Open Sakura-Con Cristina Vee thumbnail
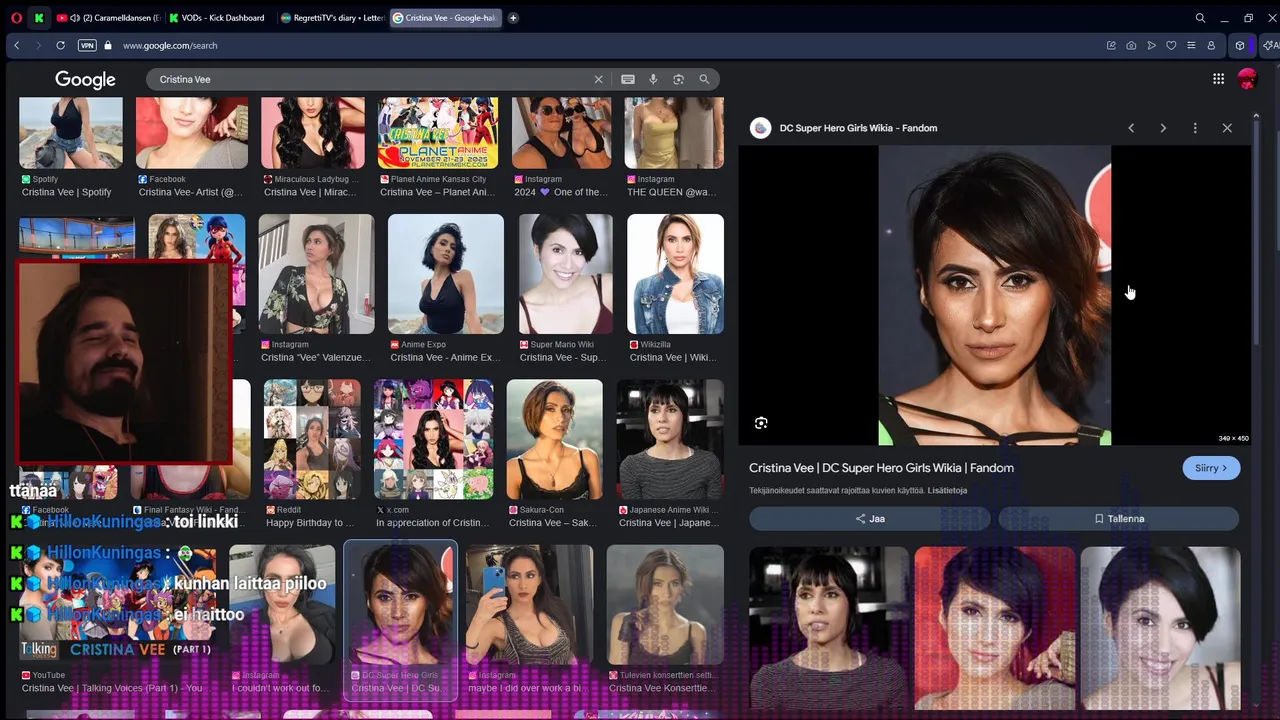The image size is (1280, 720). pos(555,439)
